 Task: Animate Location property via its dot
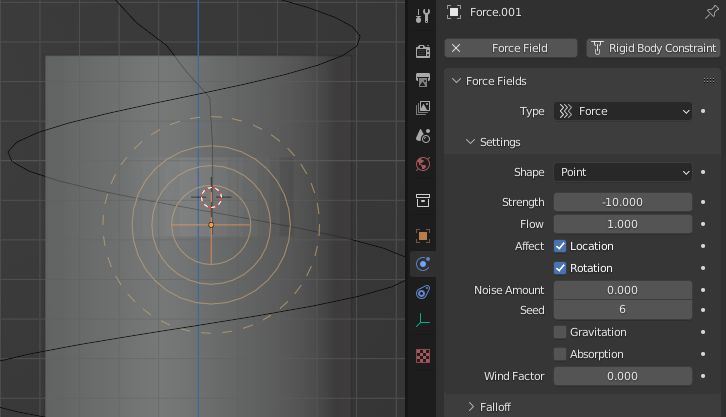tap(703, 246)
